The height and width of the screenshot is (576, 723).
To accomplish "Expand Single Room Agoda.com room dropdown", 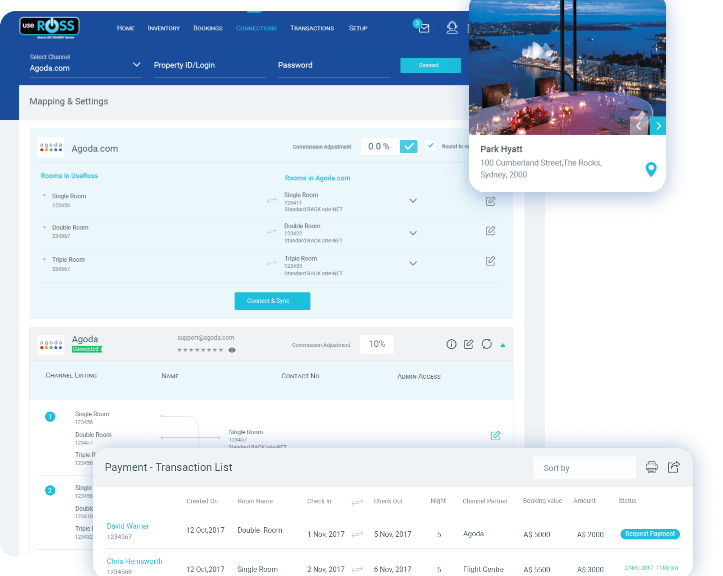I will tap(413, 201).
